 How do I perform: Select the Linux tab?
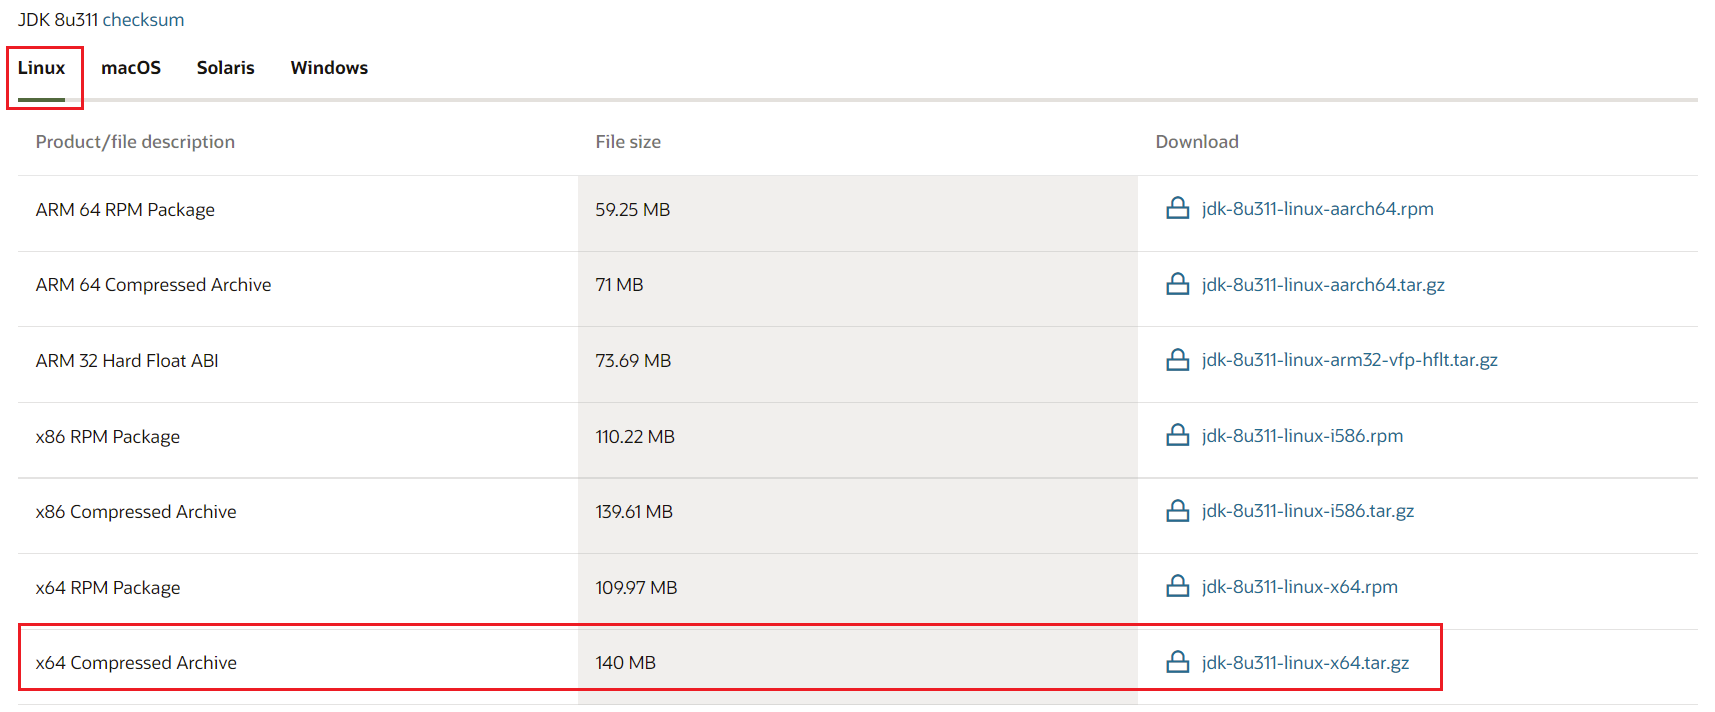click(x=41, y=68)
